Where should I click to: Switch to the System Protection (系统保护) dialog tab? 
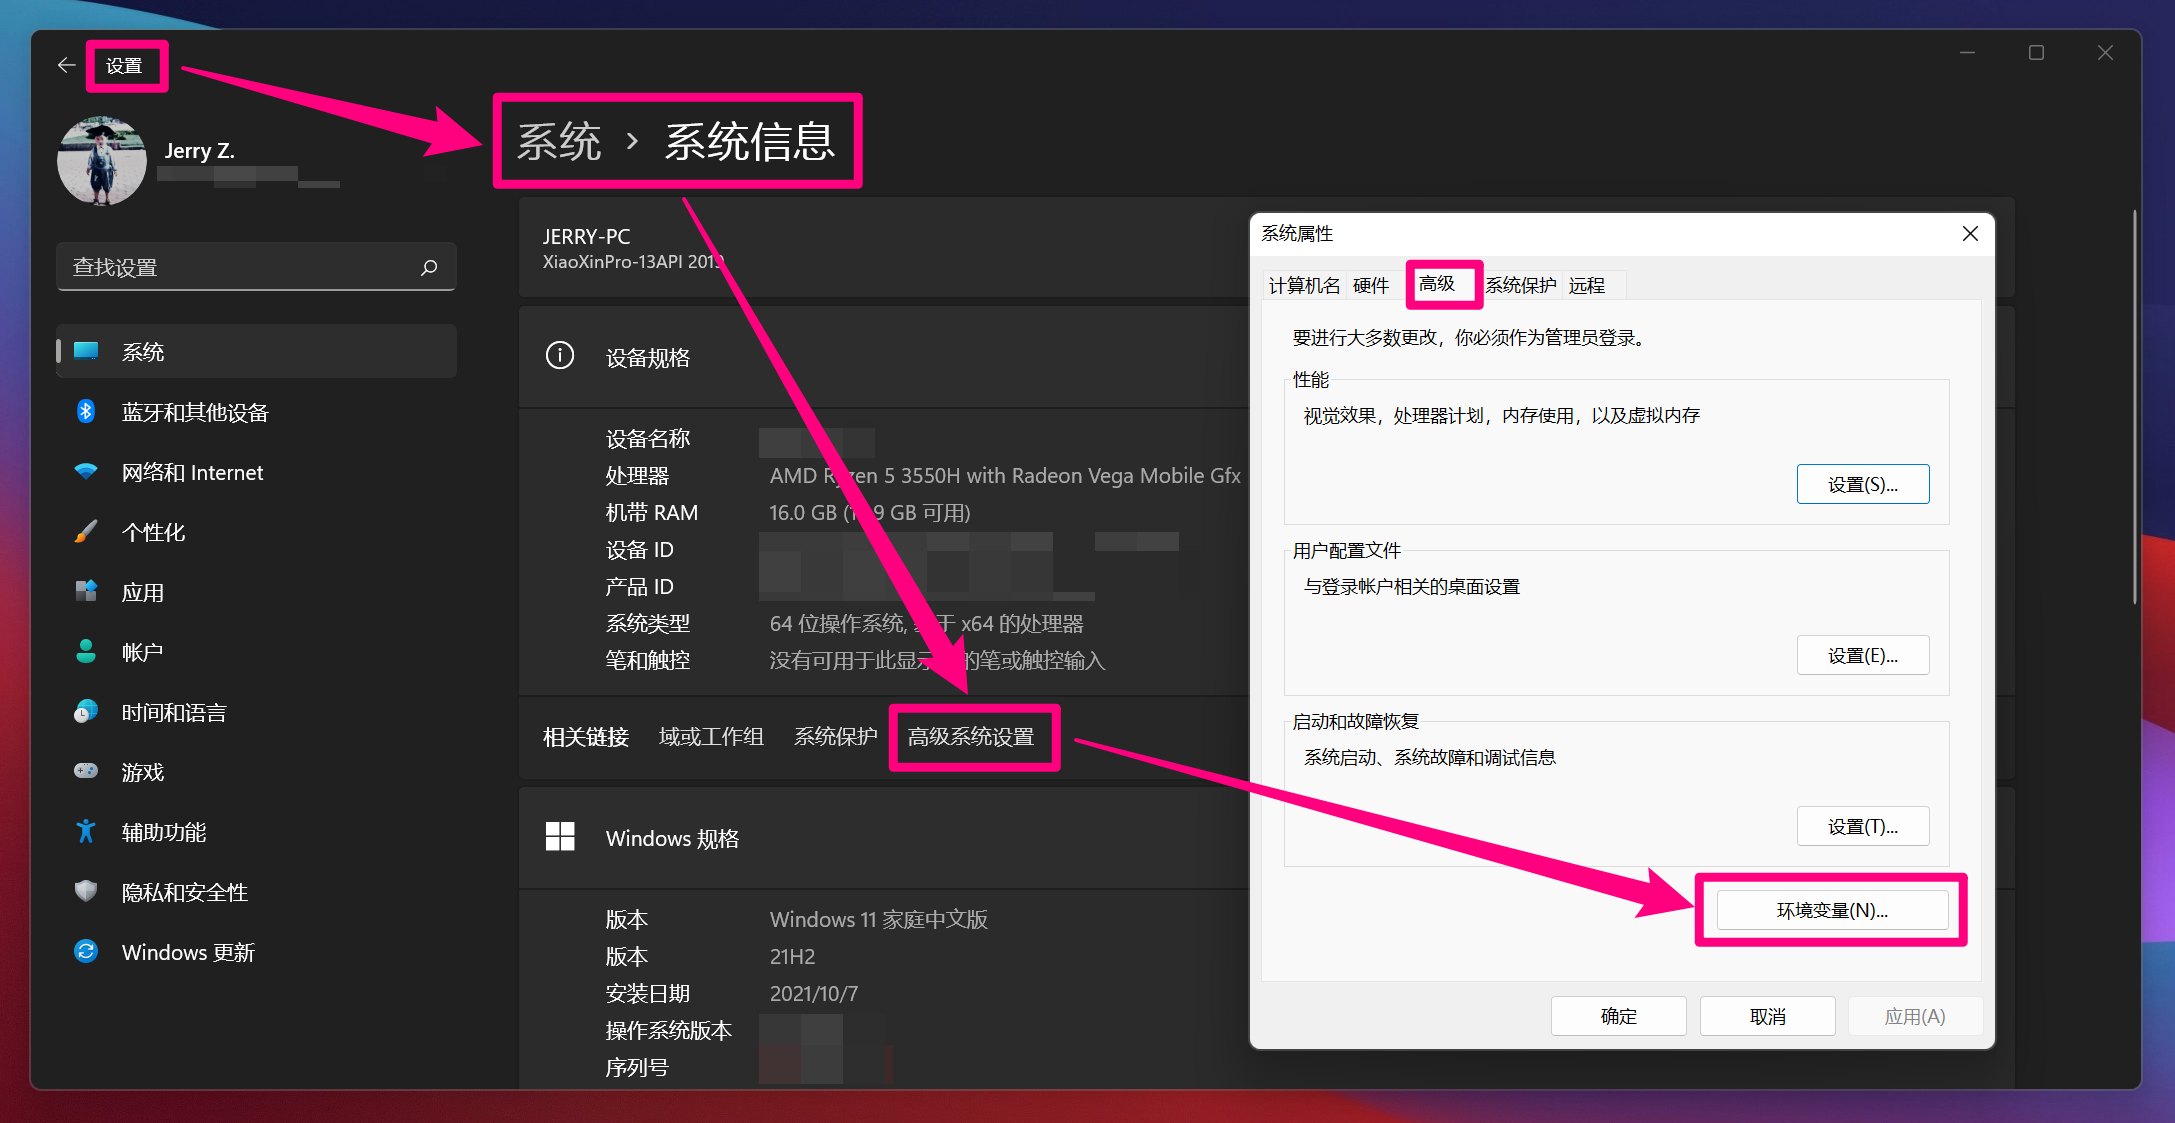(1520, 286)
